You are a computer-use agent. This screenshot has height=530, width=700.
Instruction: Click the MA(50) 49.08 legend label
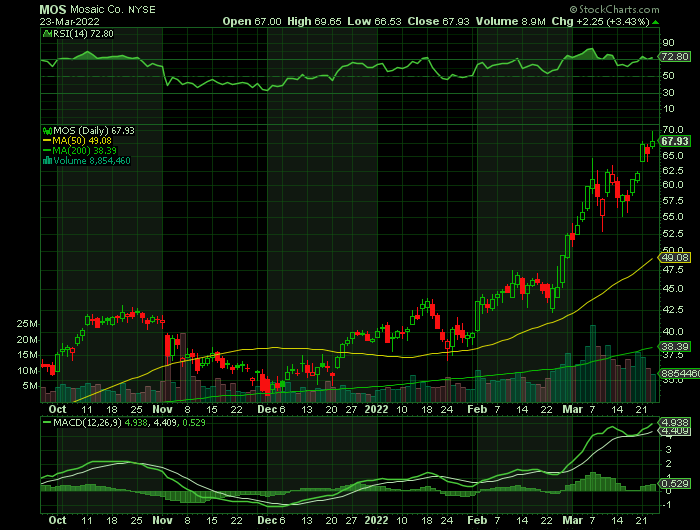[x=82, y=141]
